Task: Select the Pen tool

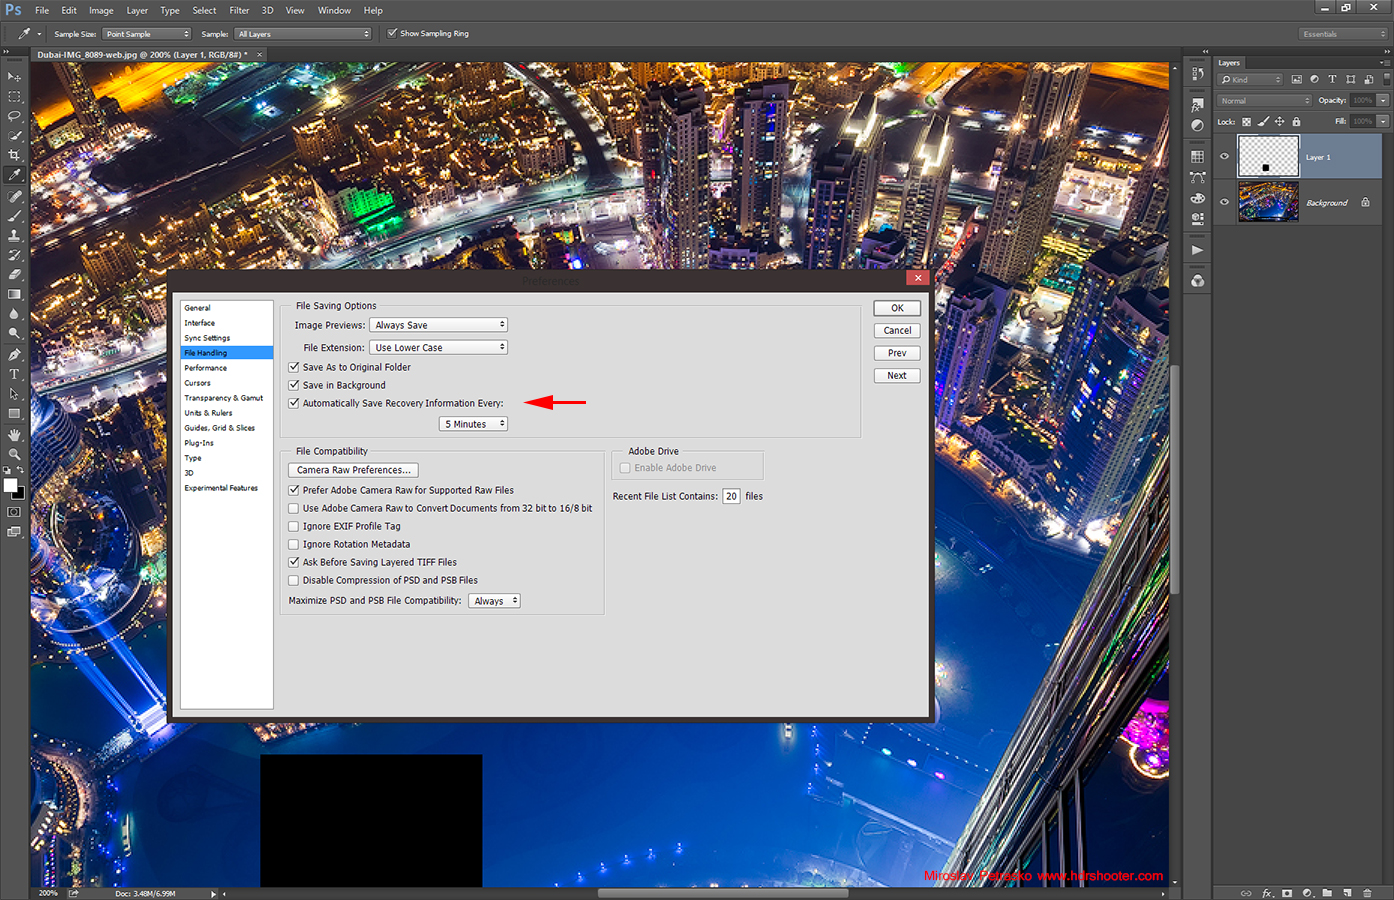Action: [14, 354]
